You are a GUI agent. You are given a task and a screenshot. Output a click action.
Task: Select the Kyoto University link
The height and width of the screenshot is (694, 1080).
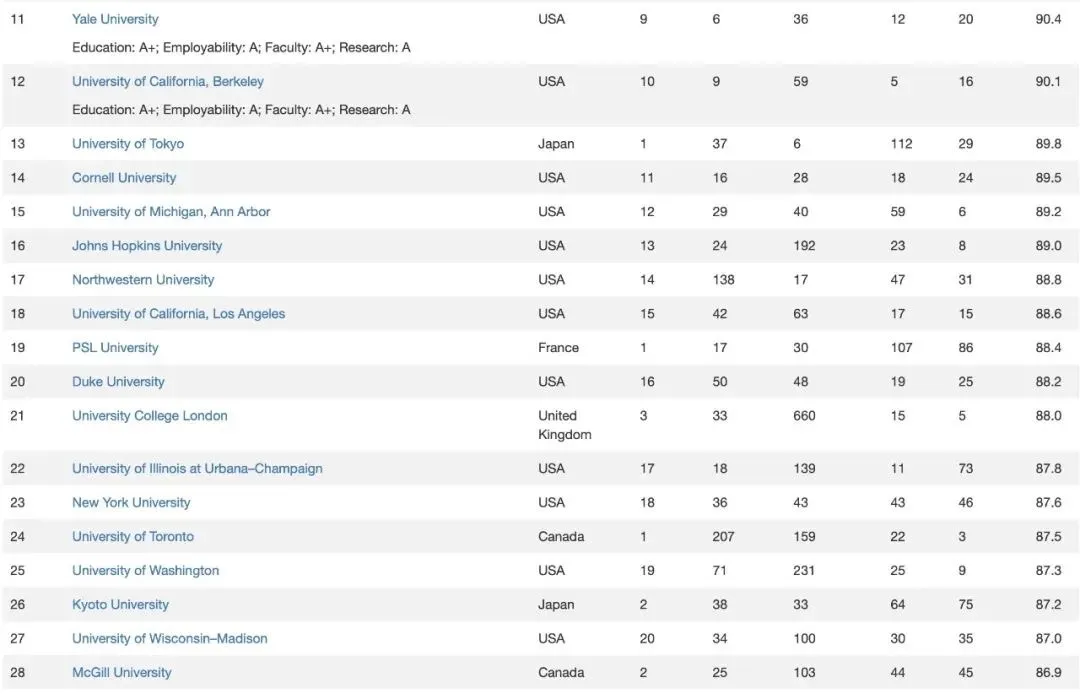pyautogui.click(x=120, y=604)
